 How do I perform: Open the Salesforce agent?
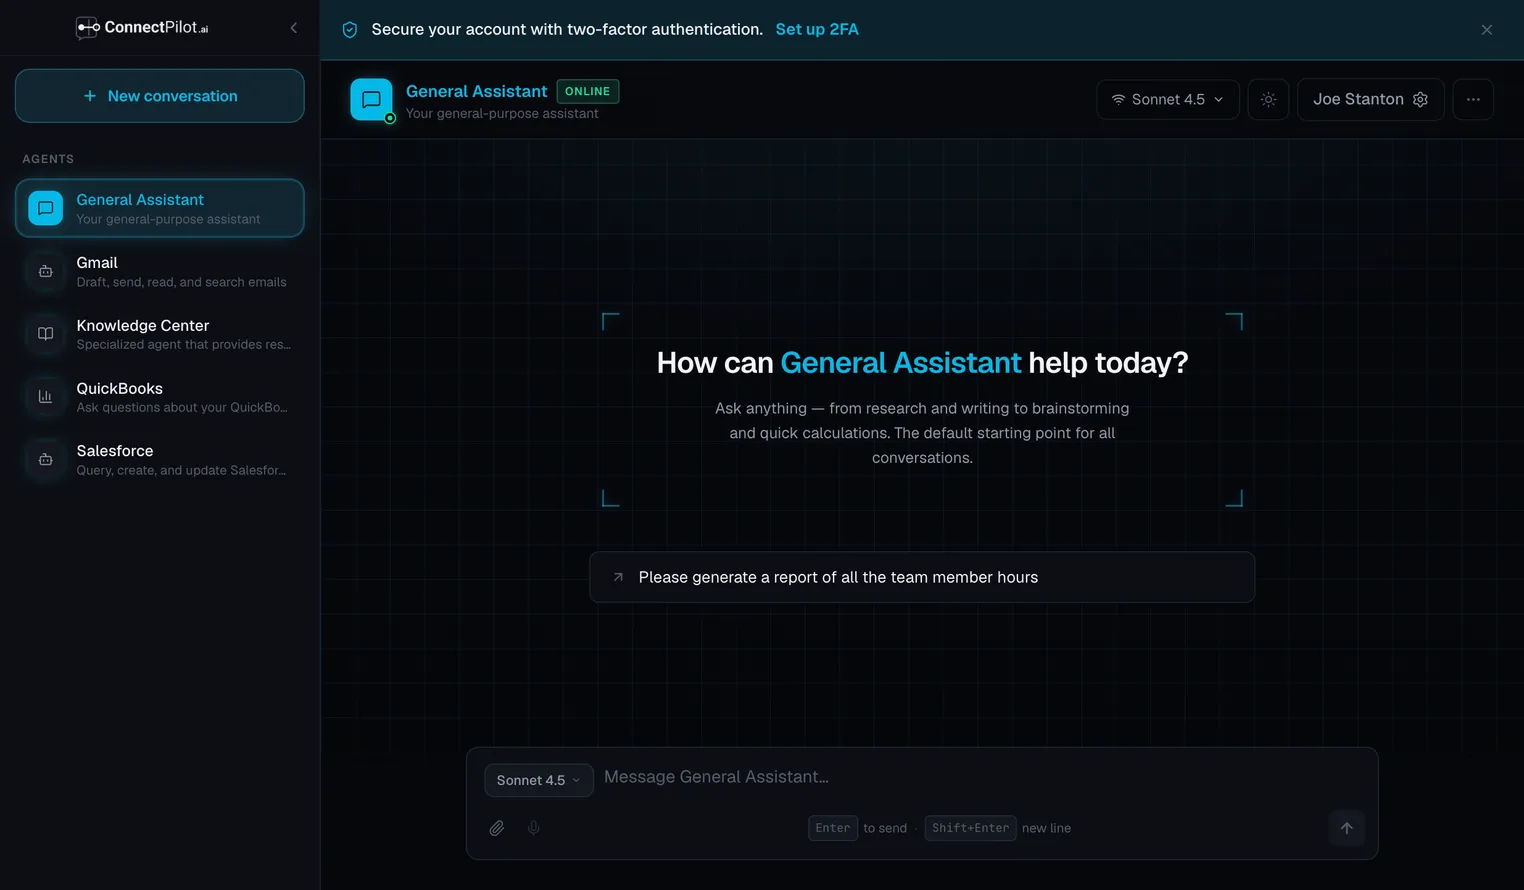click(160, 460)
